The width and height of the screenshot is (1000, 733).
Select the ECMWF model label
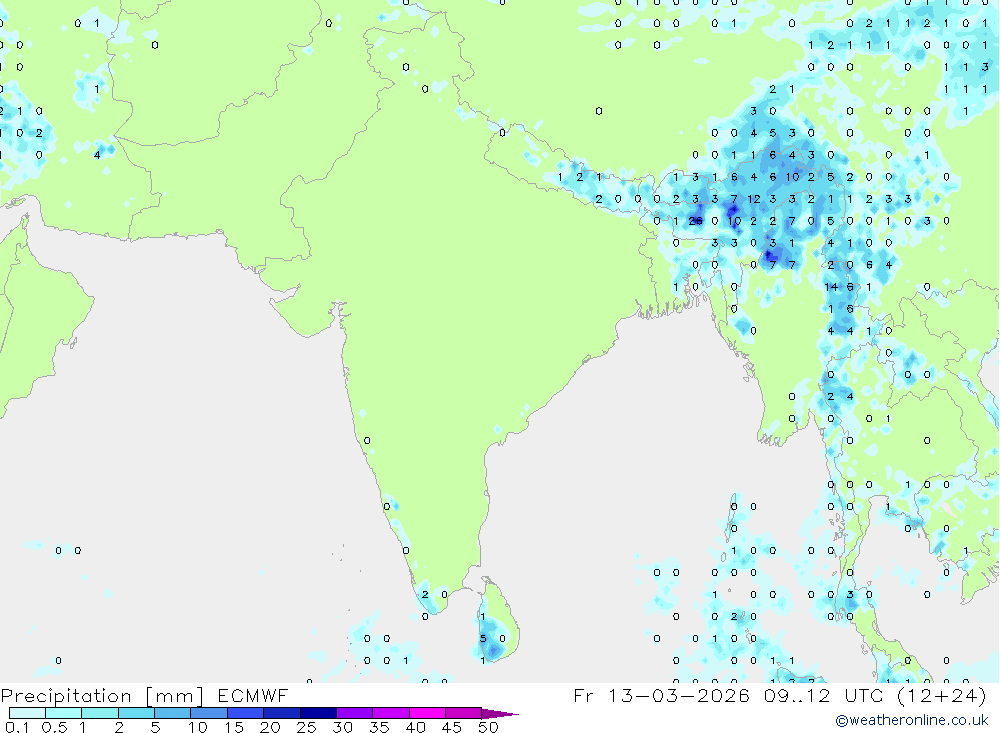pos(253,695)
